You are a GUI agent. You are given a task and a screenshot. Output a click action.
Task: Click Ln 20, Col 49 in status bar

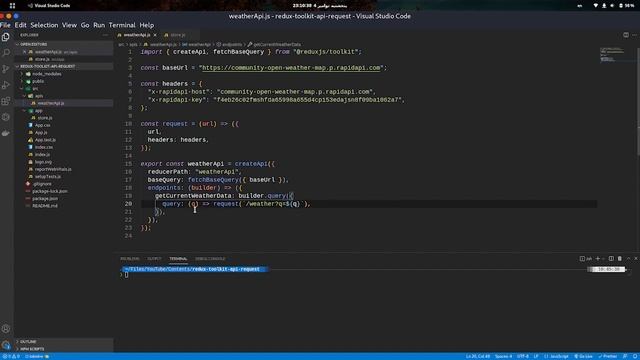478,356
